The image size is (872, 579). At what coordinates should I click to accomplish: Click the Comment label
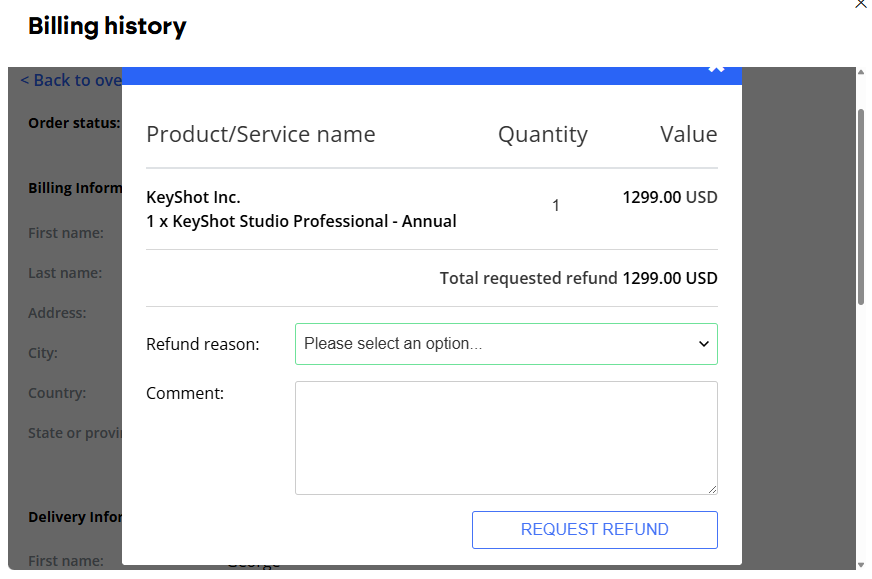coord(185,393)
